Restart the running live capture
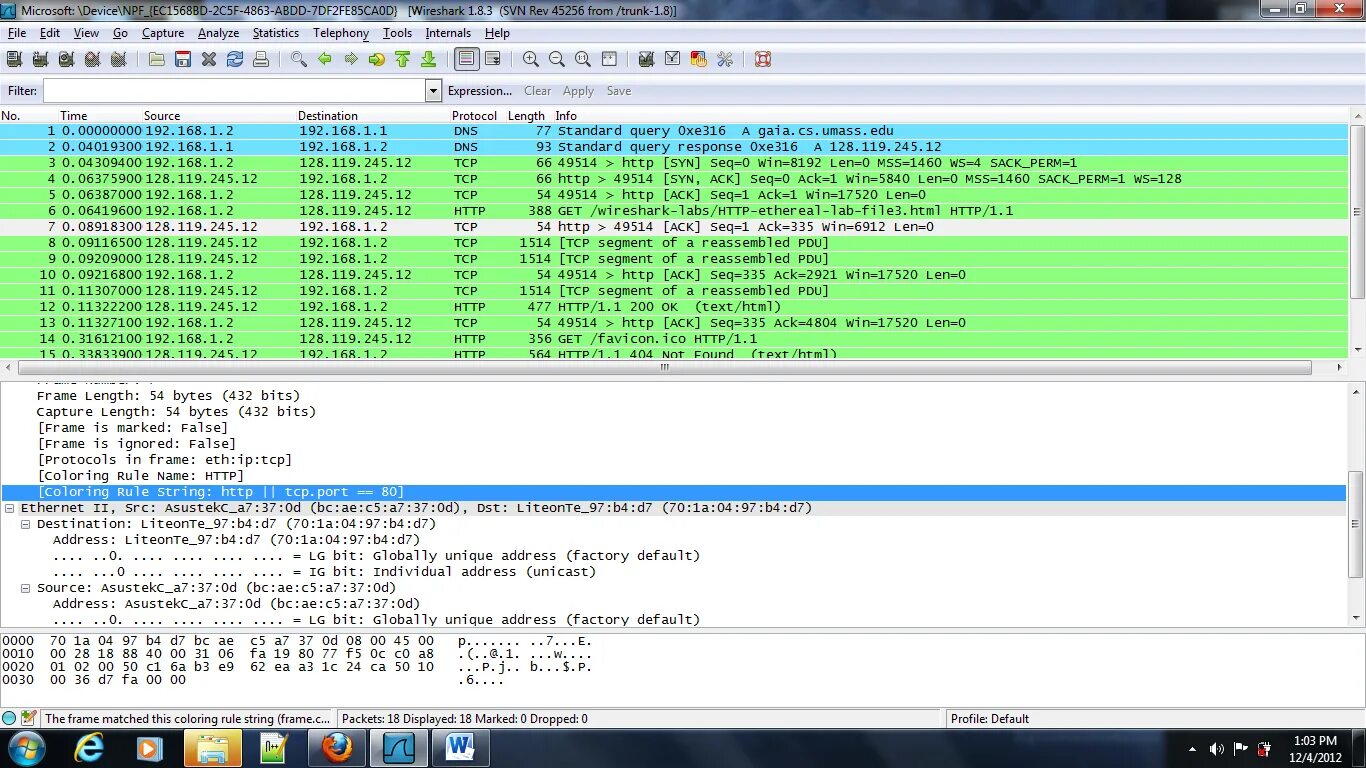1366x768 pixels. pyautogui.click(x=118, y=60)
